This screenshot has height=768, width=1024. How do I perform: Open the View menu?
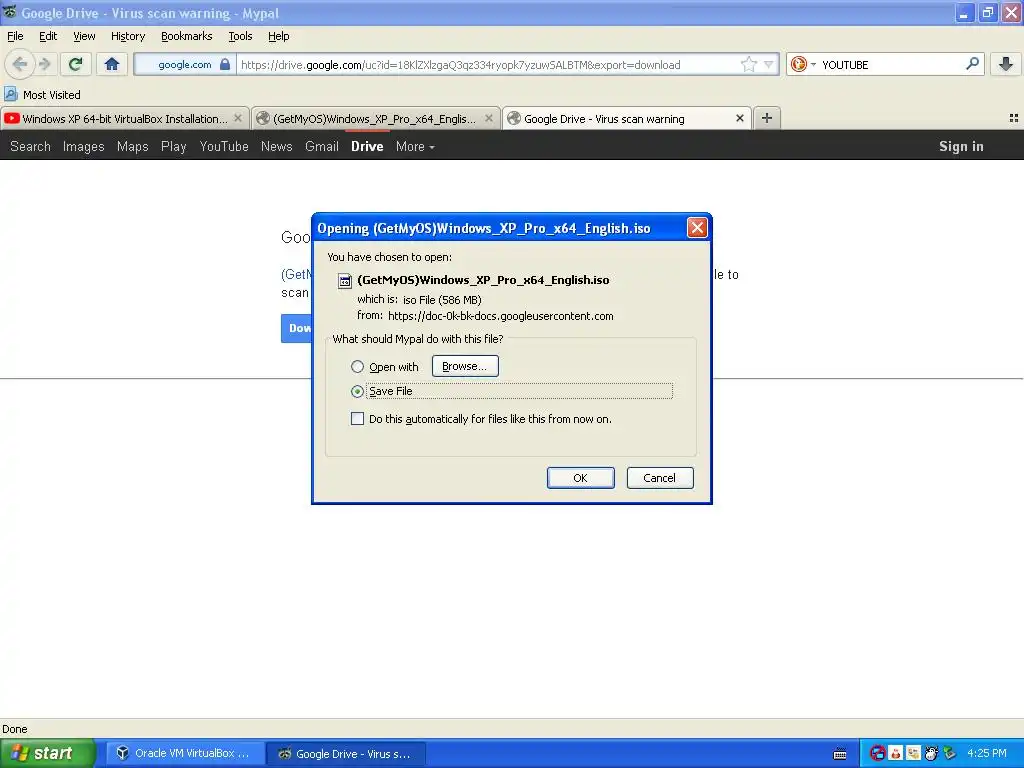(x=84, y=36)
